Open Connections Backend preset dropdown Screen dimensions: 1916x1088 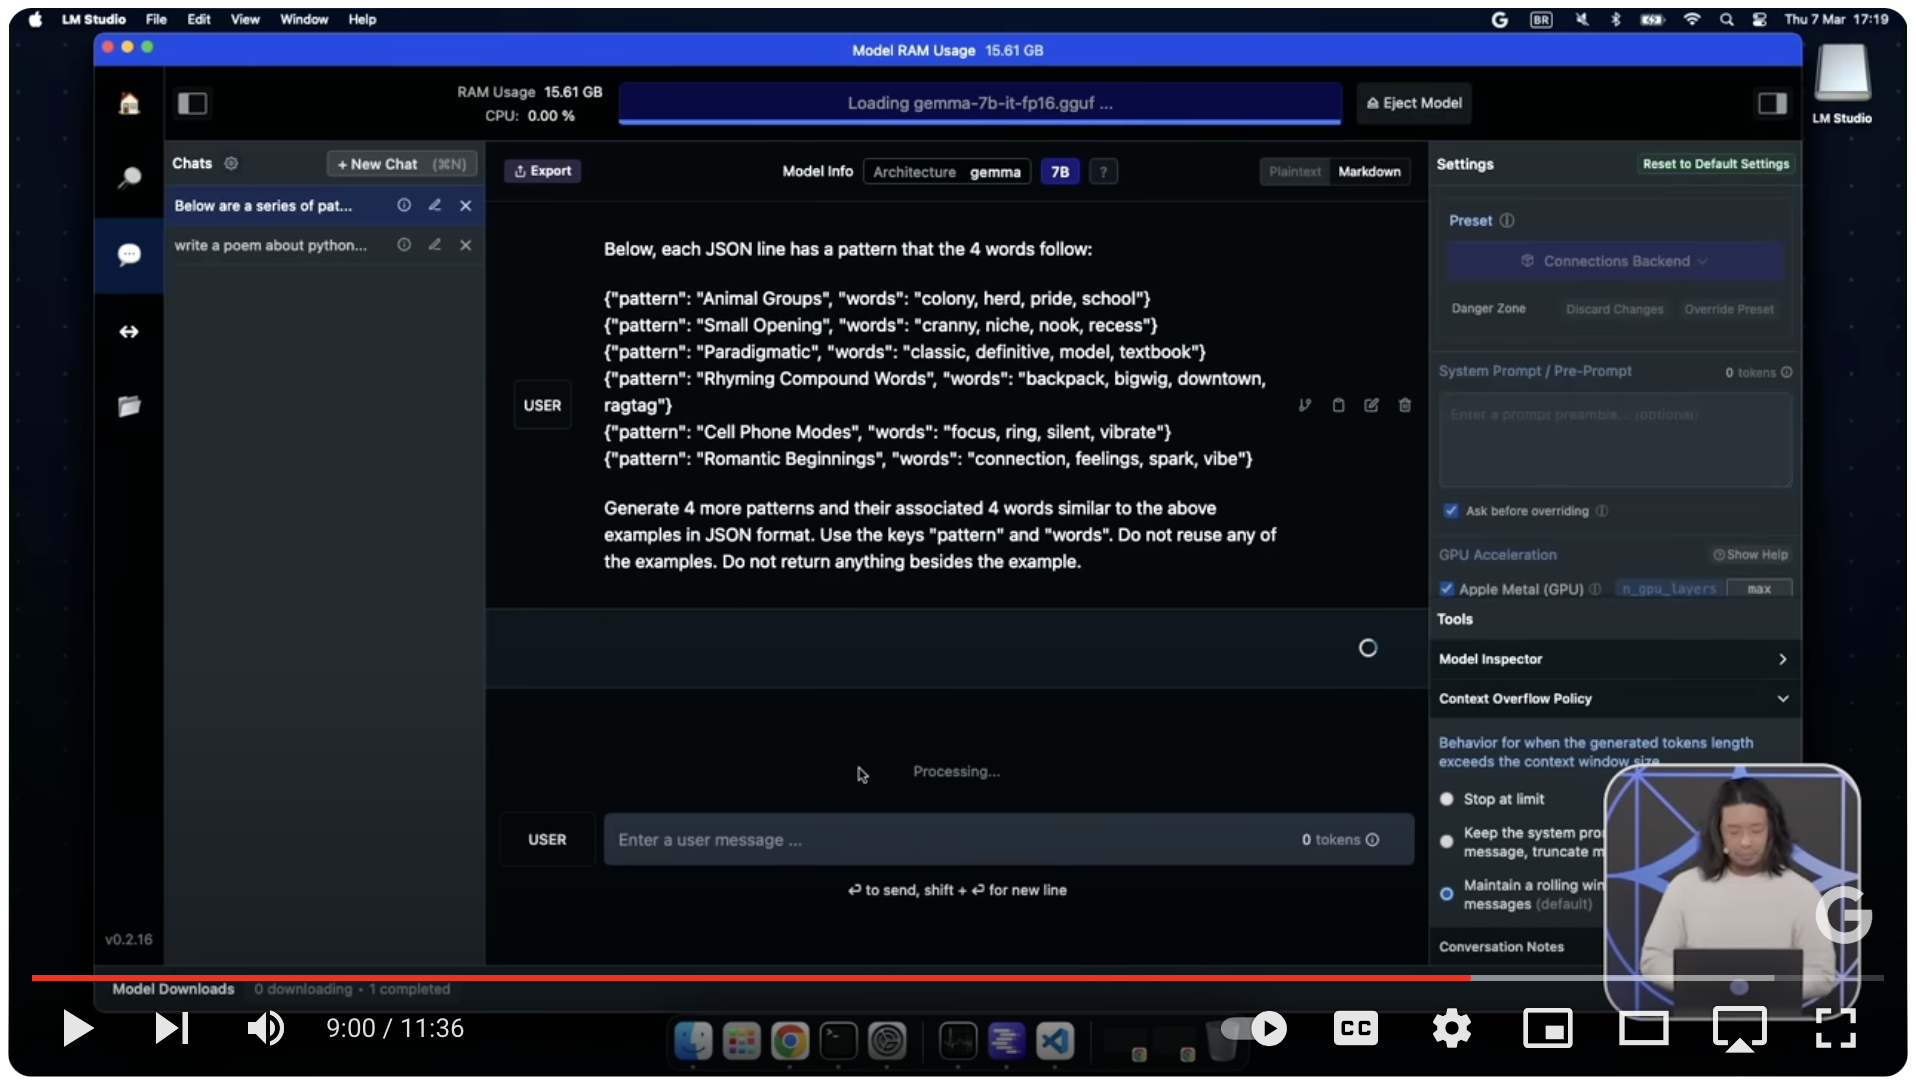click(1614, 261)
